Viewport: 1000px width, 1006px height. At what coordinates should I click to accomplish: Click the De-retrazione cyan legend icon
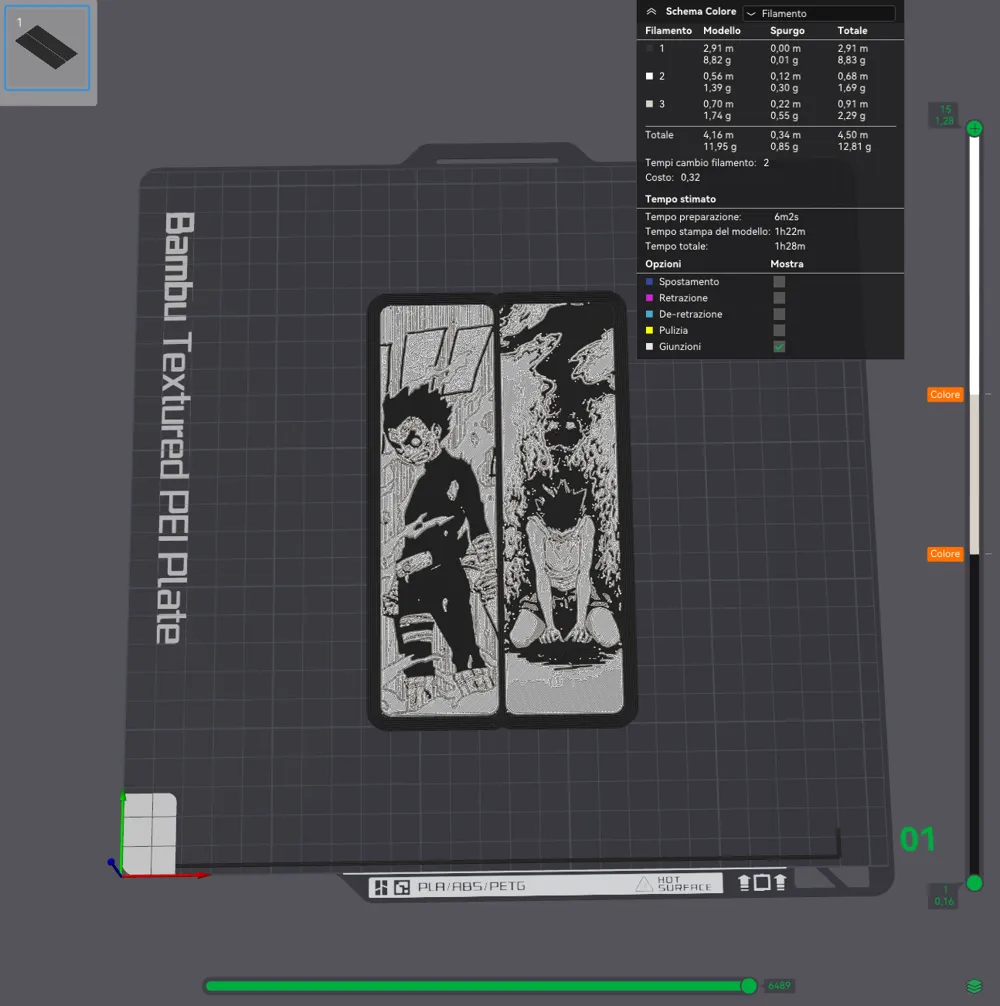pyautogui.click(x=649, y=314)
